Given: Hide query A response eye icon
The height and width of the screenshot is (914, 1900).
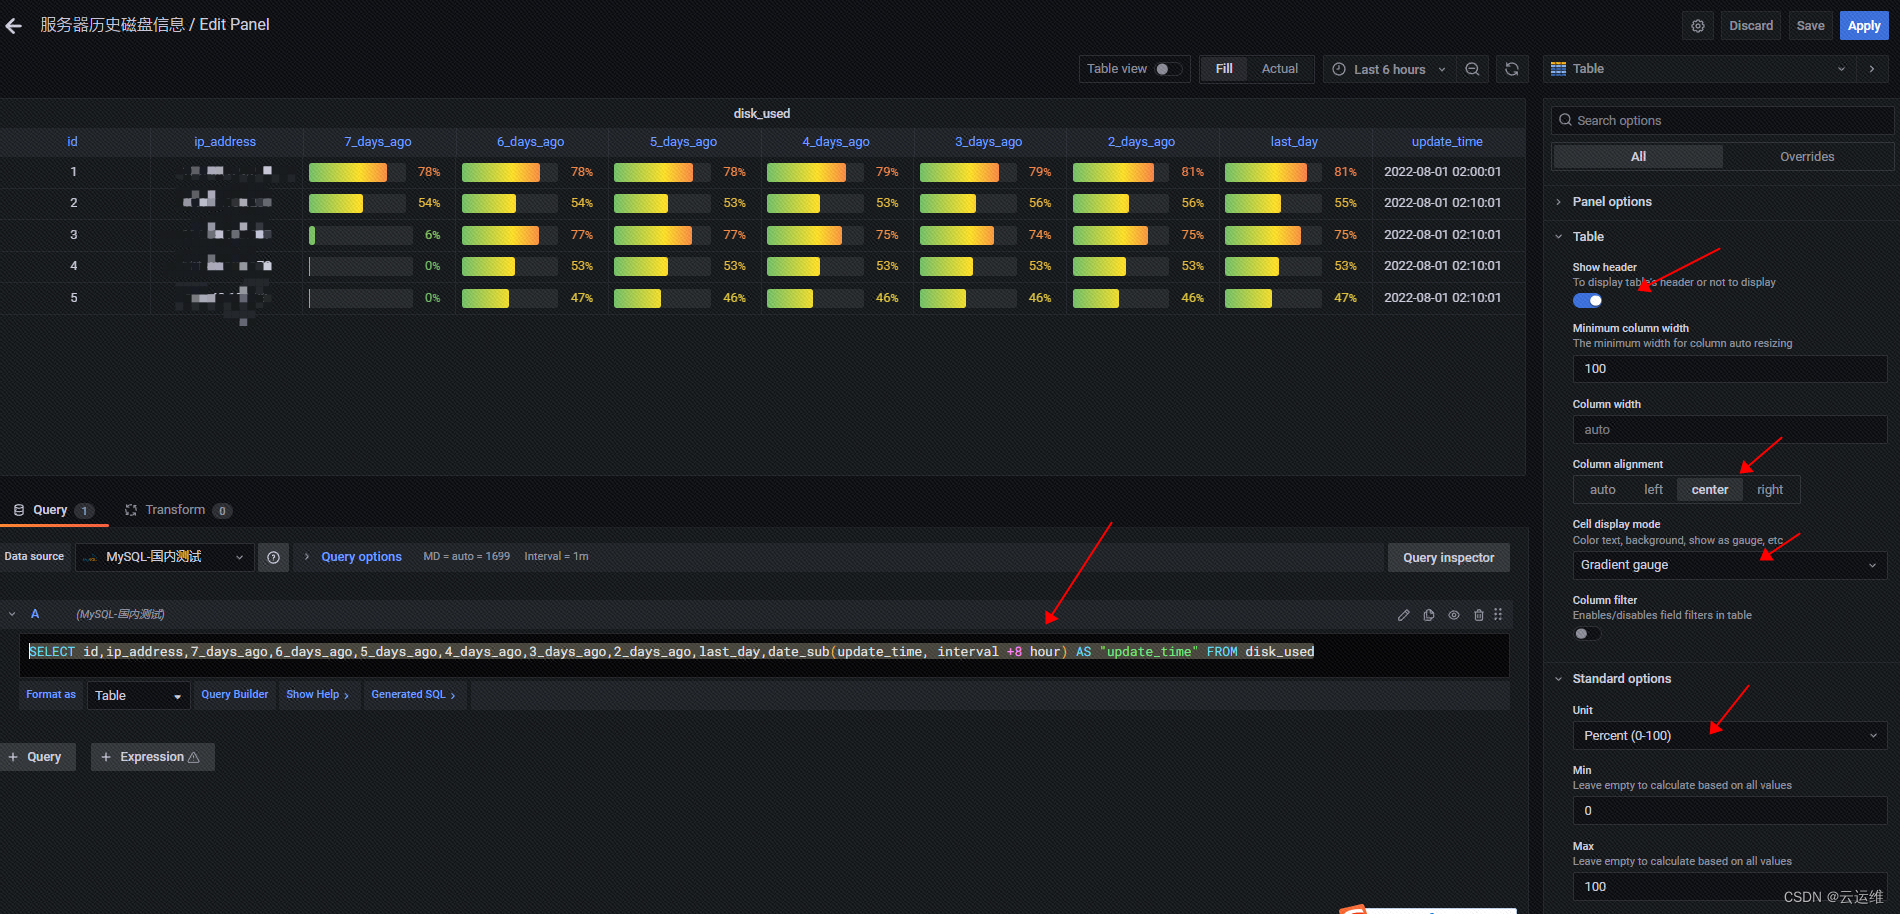Looking at the screenshot, I should 1454,615.
